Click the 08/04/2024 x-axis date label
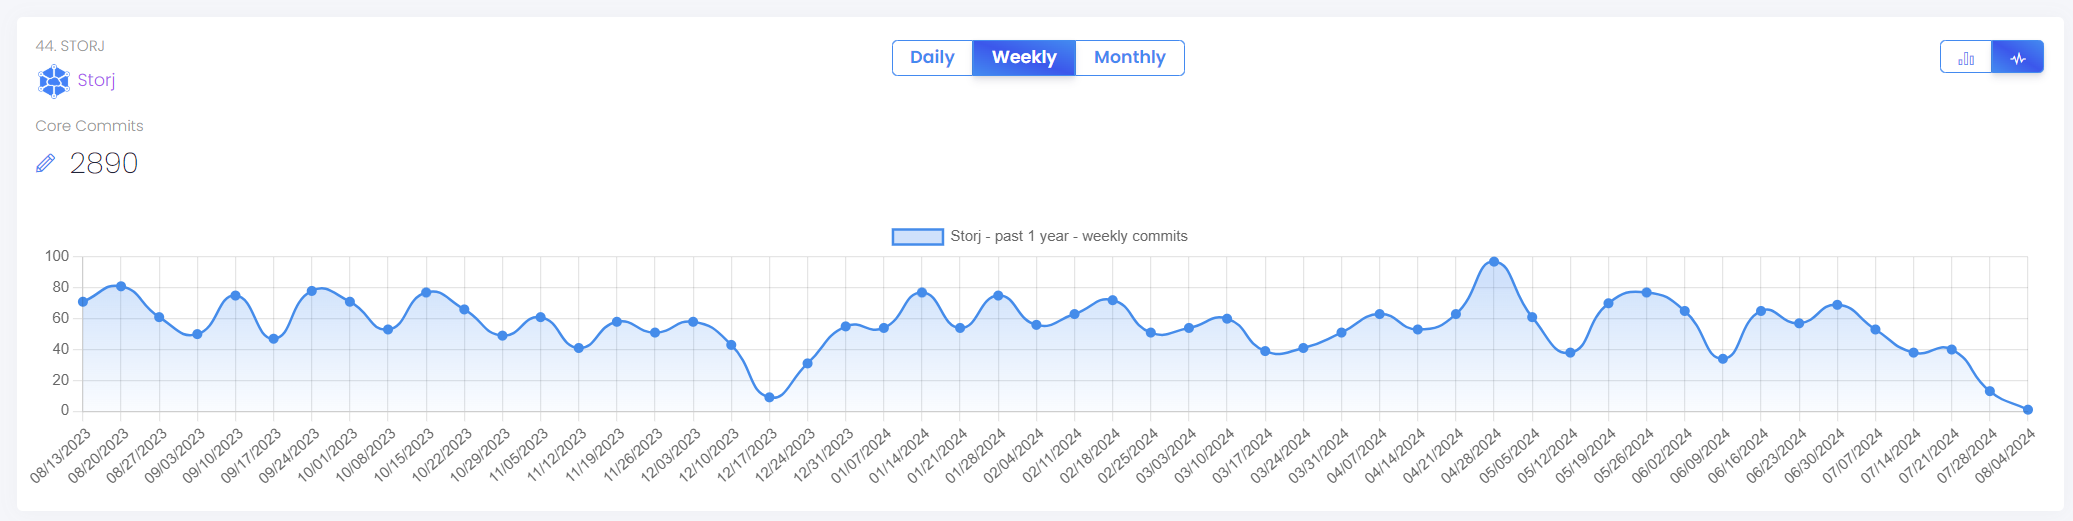Screen dimensions: 2073x521 [2005, 456]
